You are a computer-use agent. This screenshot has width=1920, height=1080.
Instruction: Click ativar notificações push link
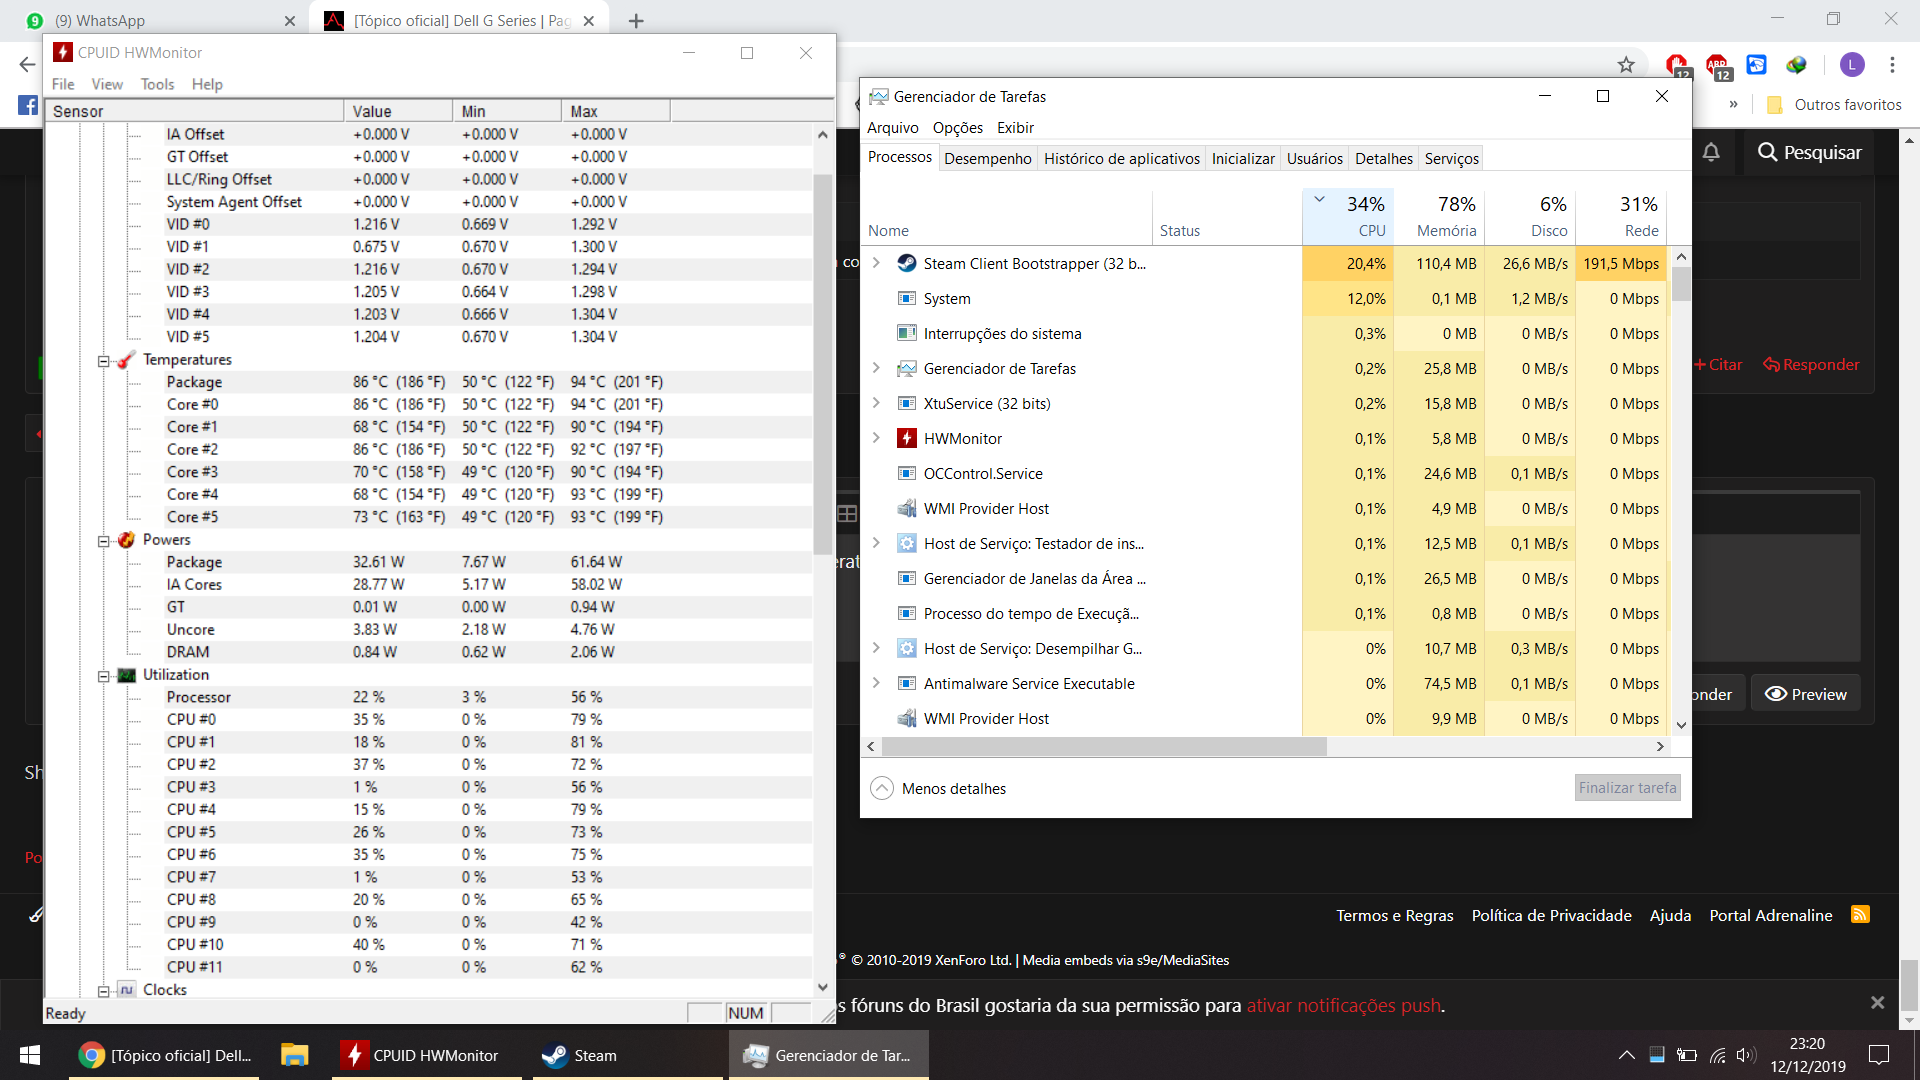tap(1343, 1005)
